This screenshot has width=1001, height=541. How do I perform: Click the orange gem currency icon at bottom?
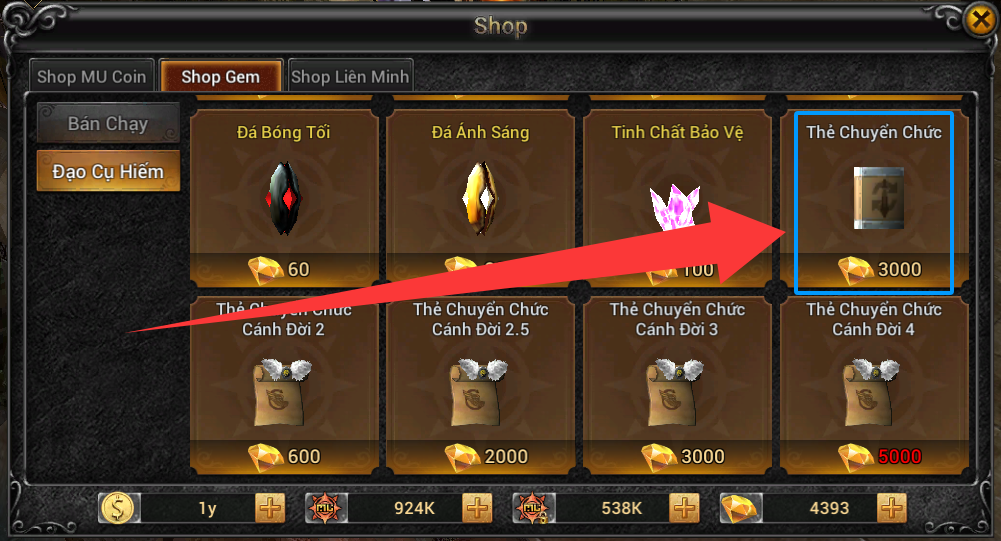tap(741, 508)
